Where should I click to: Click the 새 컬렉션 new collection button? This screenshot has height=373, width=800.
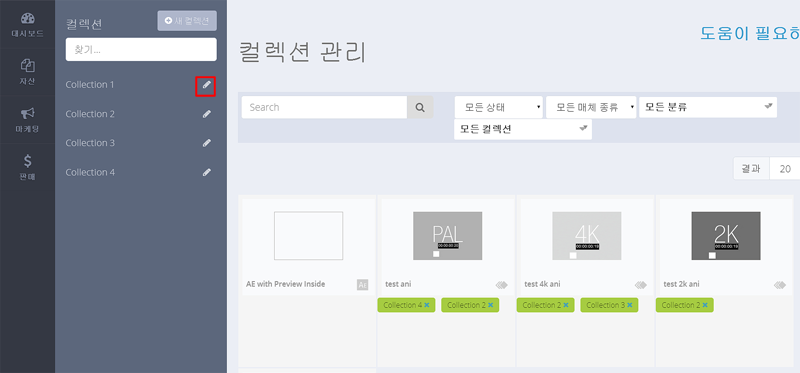[187, 20]
